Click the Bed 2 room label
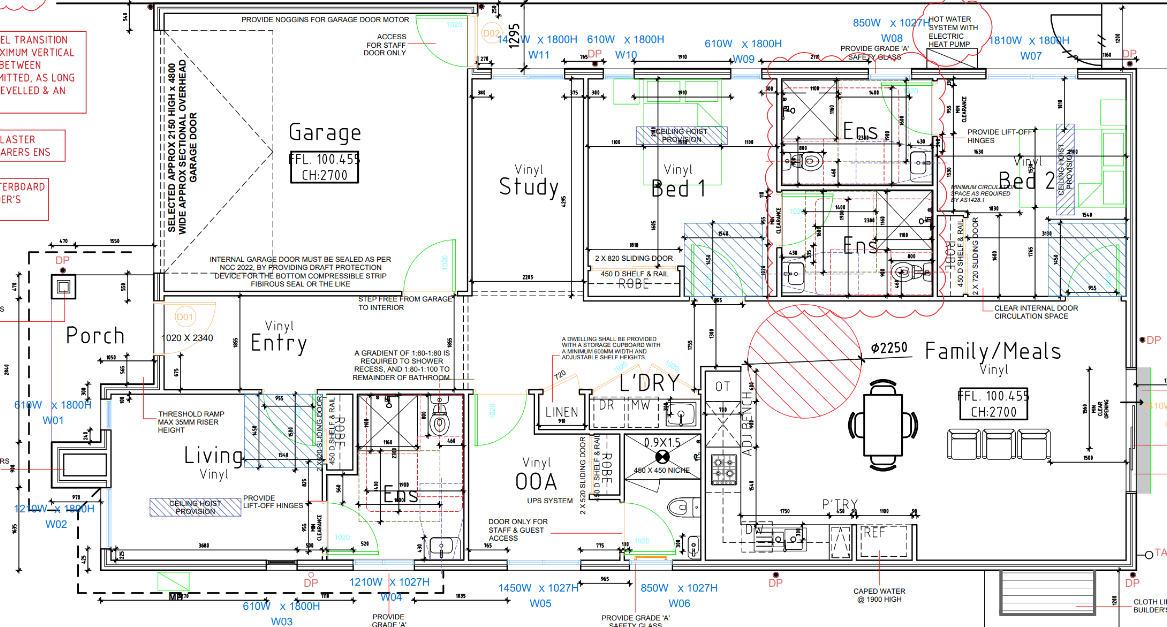1167x627 pixels. (x=1026, y=181)
